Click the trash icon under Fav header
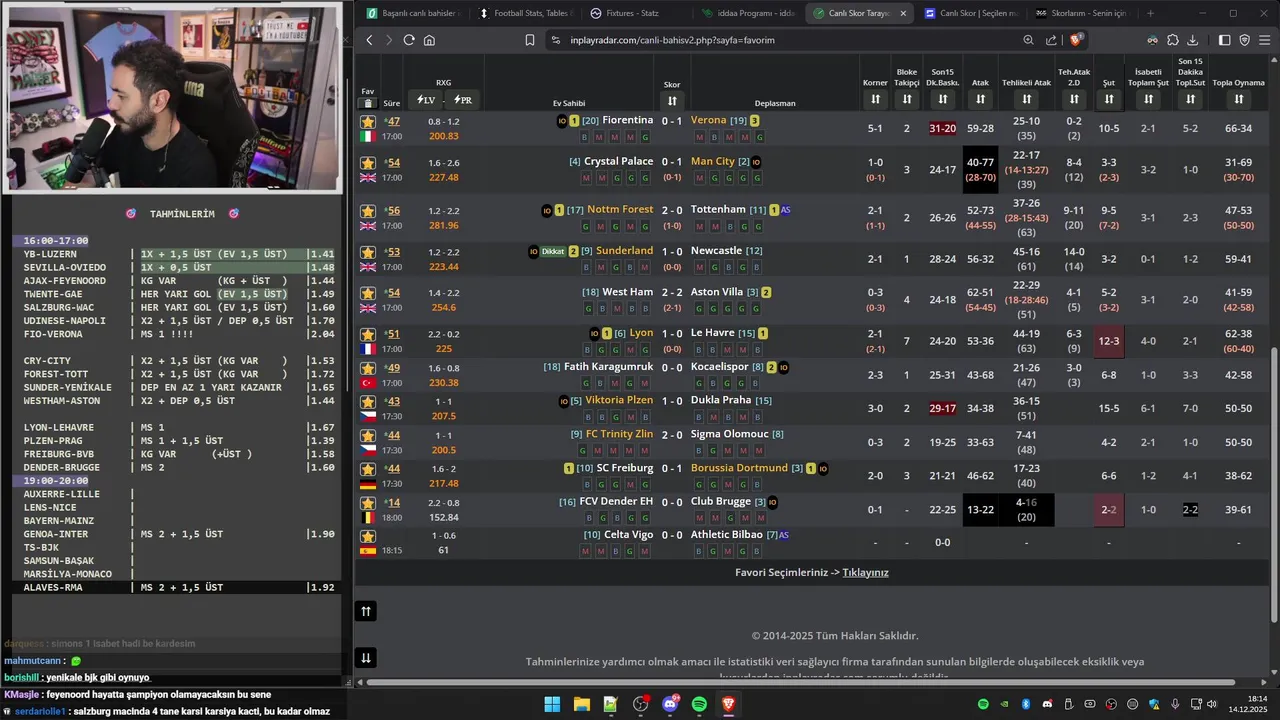The image size is (1280, 720). click(x=367, y=103)
